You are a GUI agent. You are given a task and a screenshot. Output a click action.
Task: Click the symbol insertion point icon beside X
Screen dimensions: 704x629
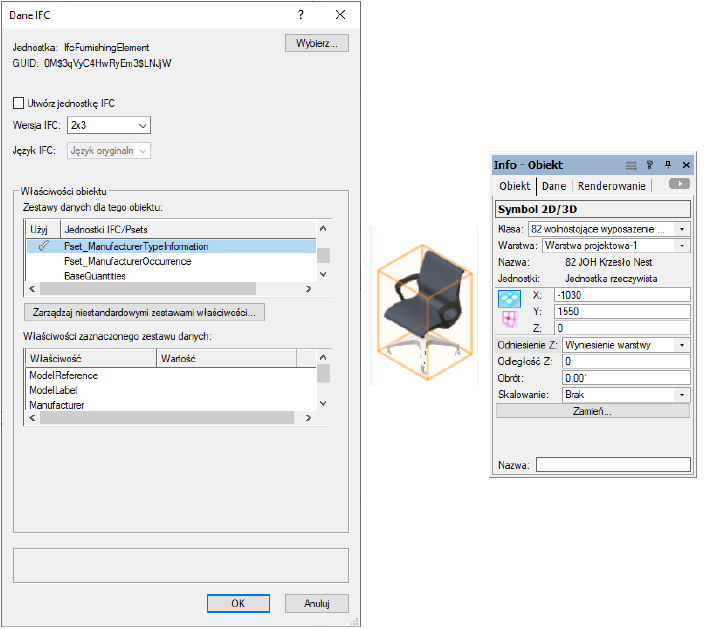(x=510, y=298)
